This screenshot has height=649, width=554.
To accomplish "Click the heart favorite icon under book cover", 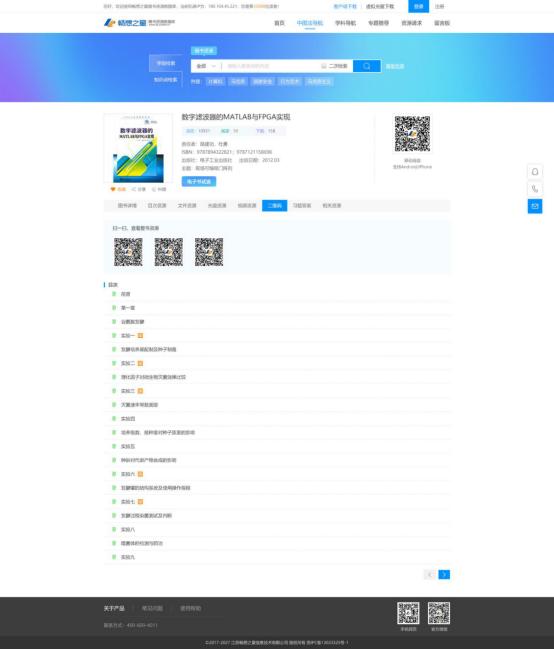I will [113, 189].
